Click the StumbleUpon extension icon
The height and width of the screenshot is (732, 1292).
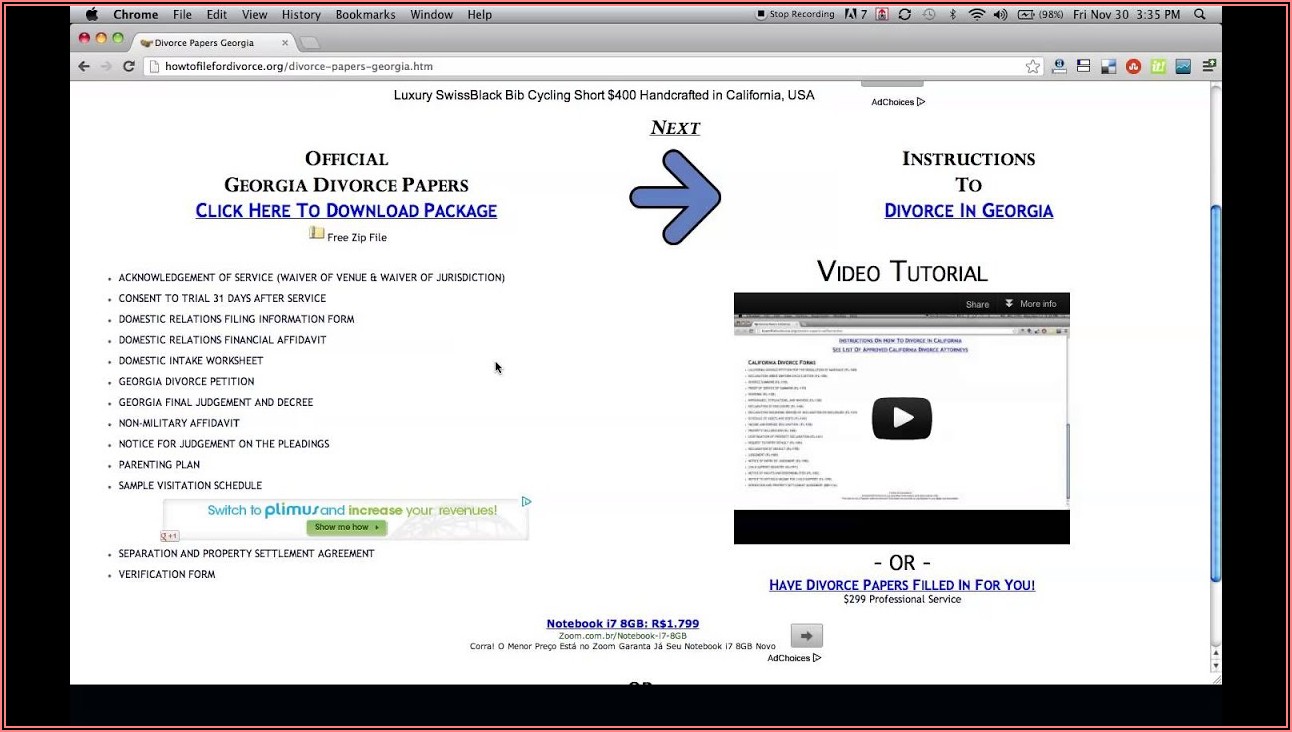pos(1133,67)
